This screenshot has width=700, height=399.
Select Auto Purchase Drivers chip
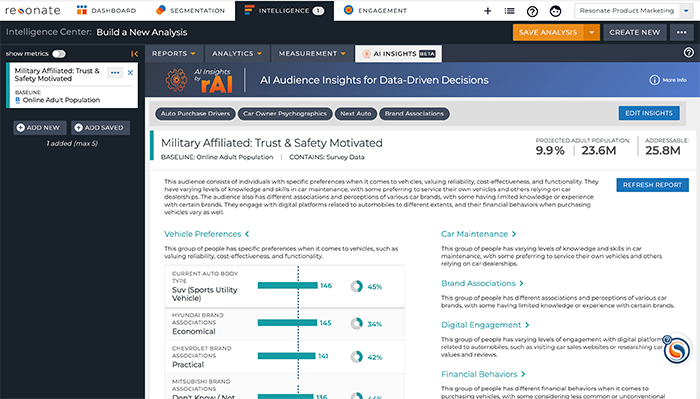coord(195,114)
